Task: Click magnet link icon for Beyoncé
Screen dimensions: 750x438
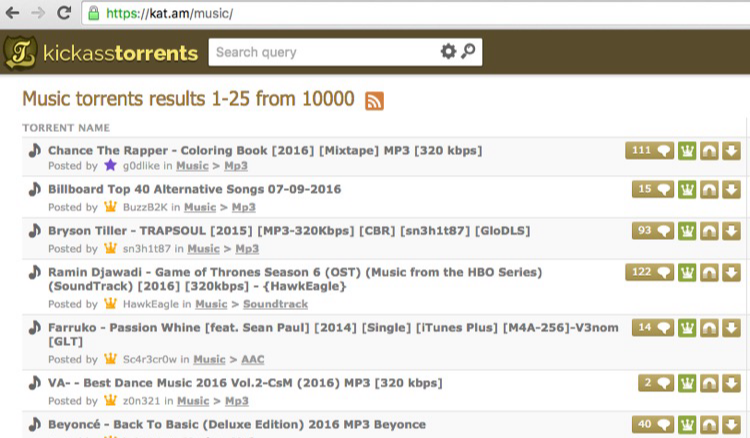Action: point(709,425)
